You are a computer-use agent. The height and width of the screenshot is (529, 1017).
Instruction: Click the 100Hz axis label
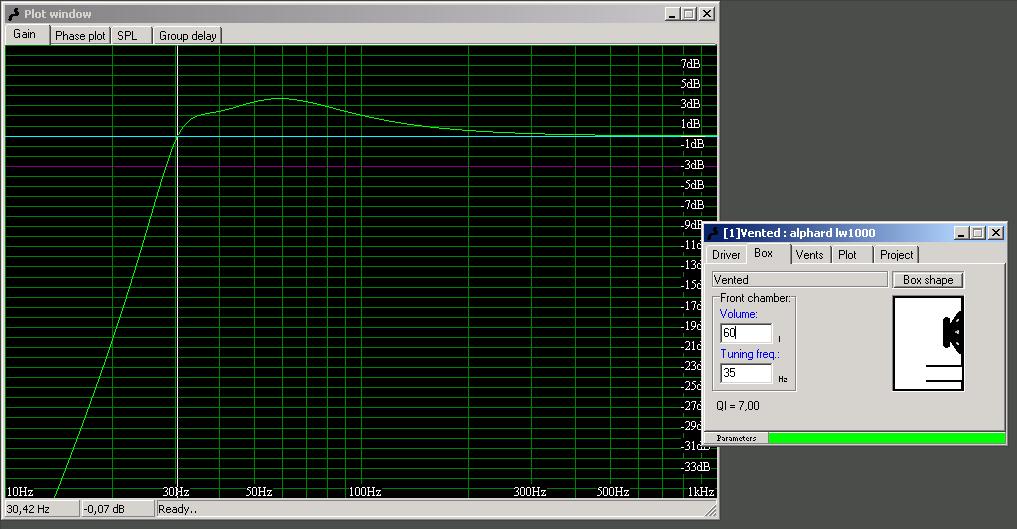[365, 491]
